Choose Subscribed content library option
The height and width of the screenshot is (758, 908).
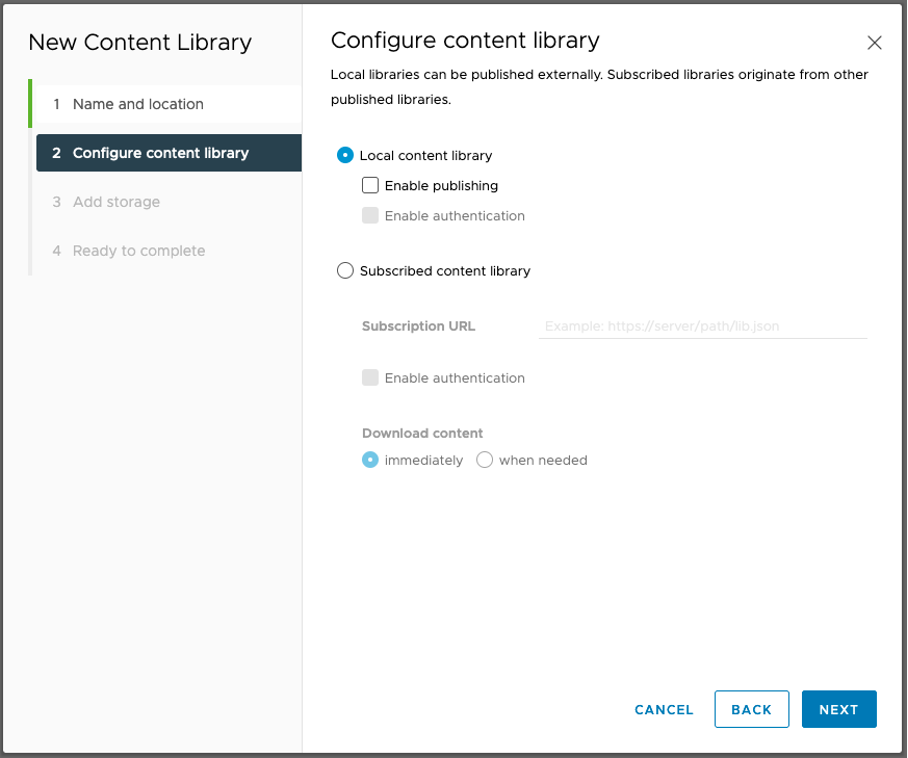pyautogui.click(x=345, y=270)
